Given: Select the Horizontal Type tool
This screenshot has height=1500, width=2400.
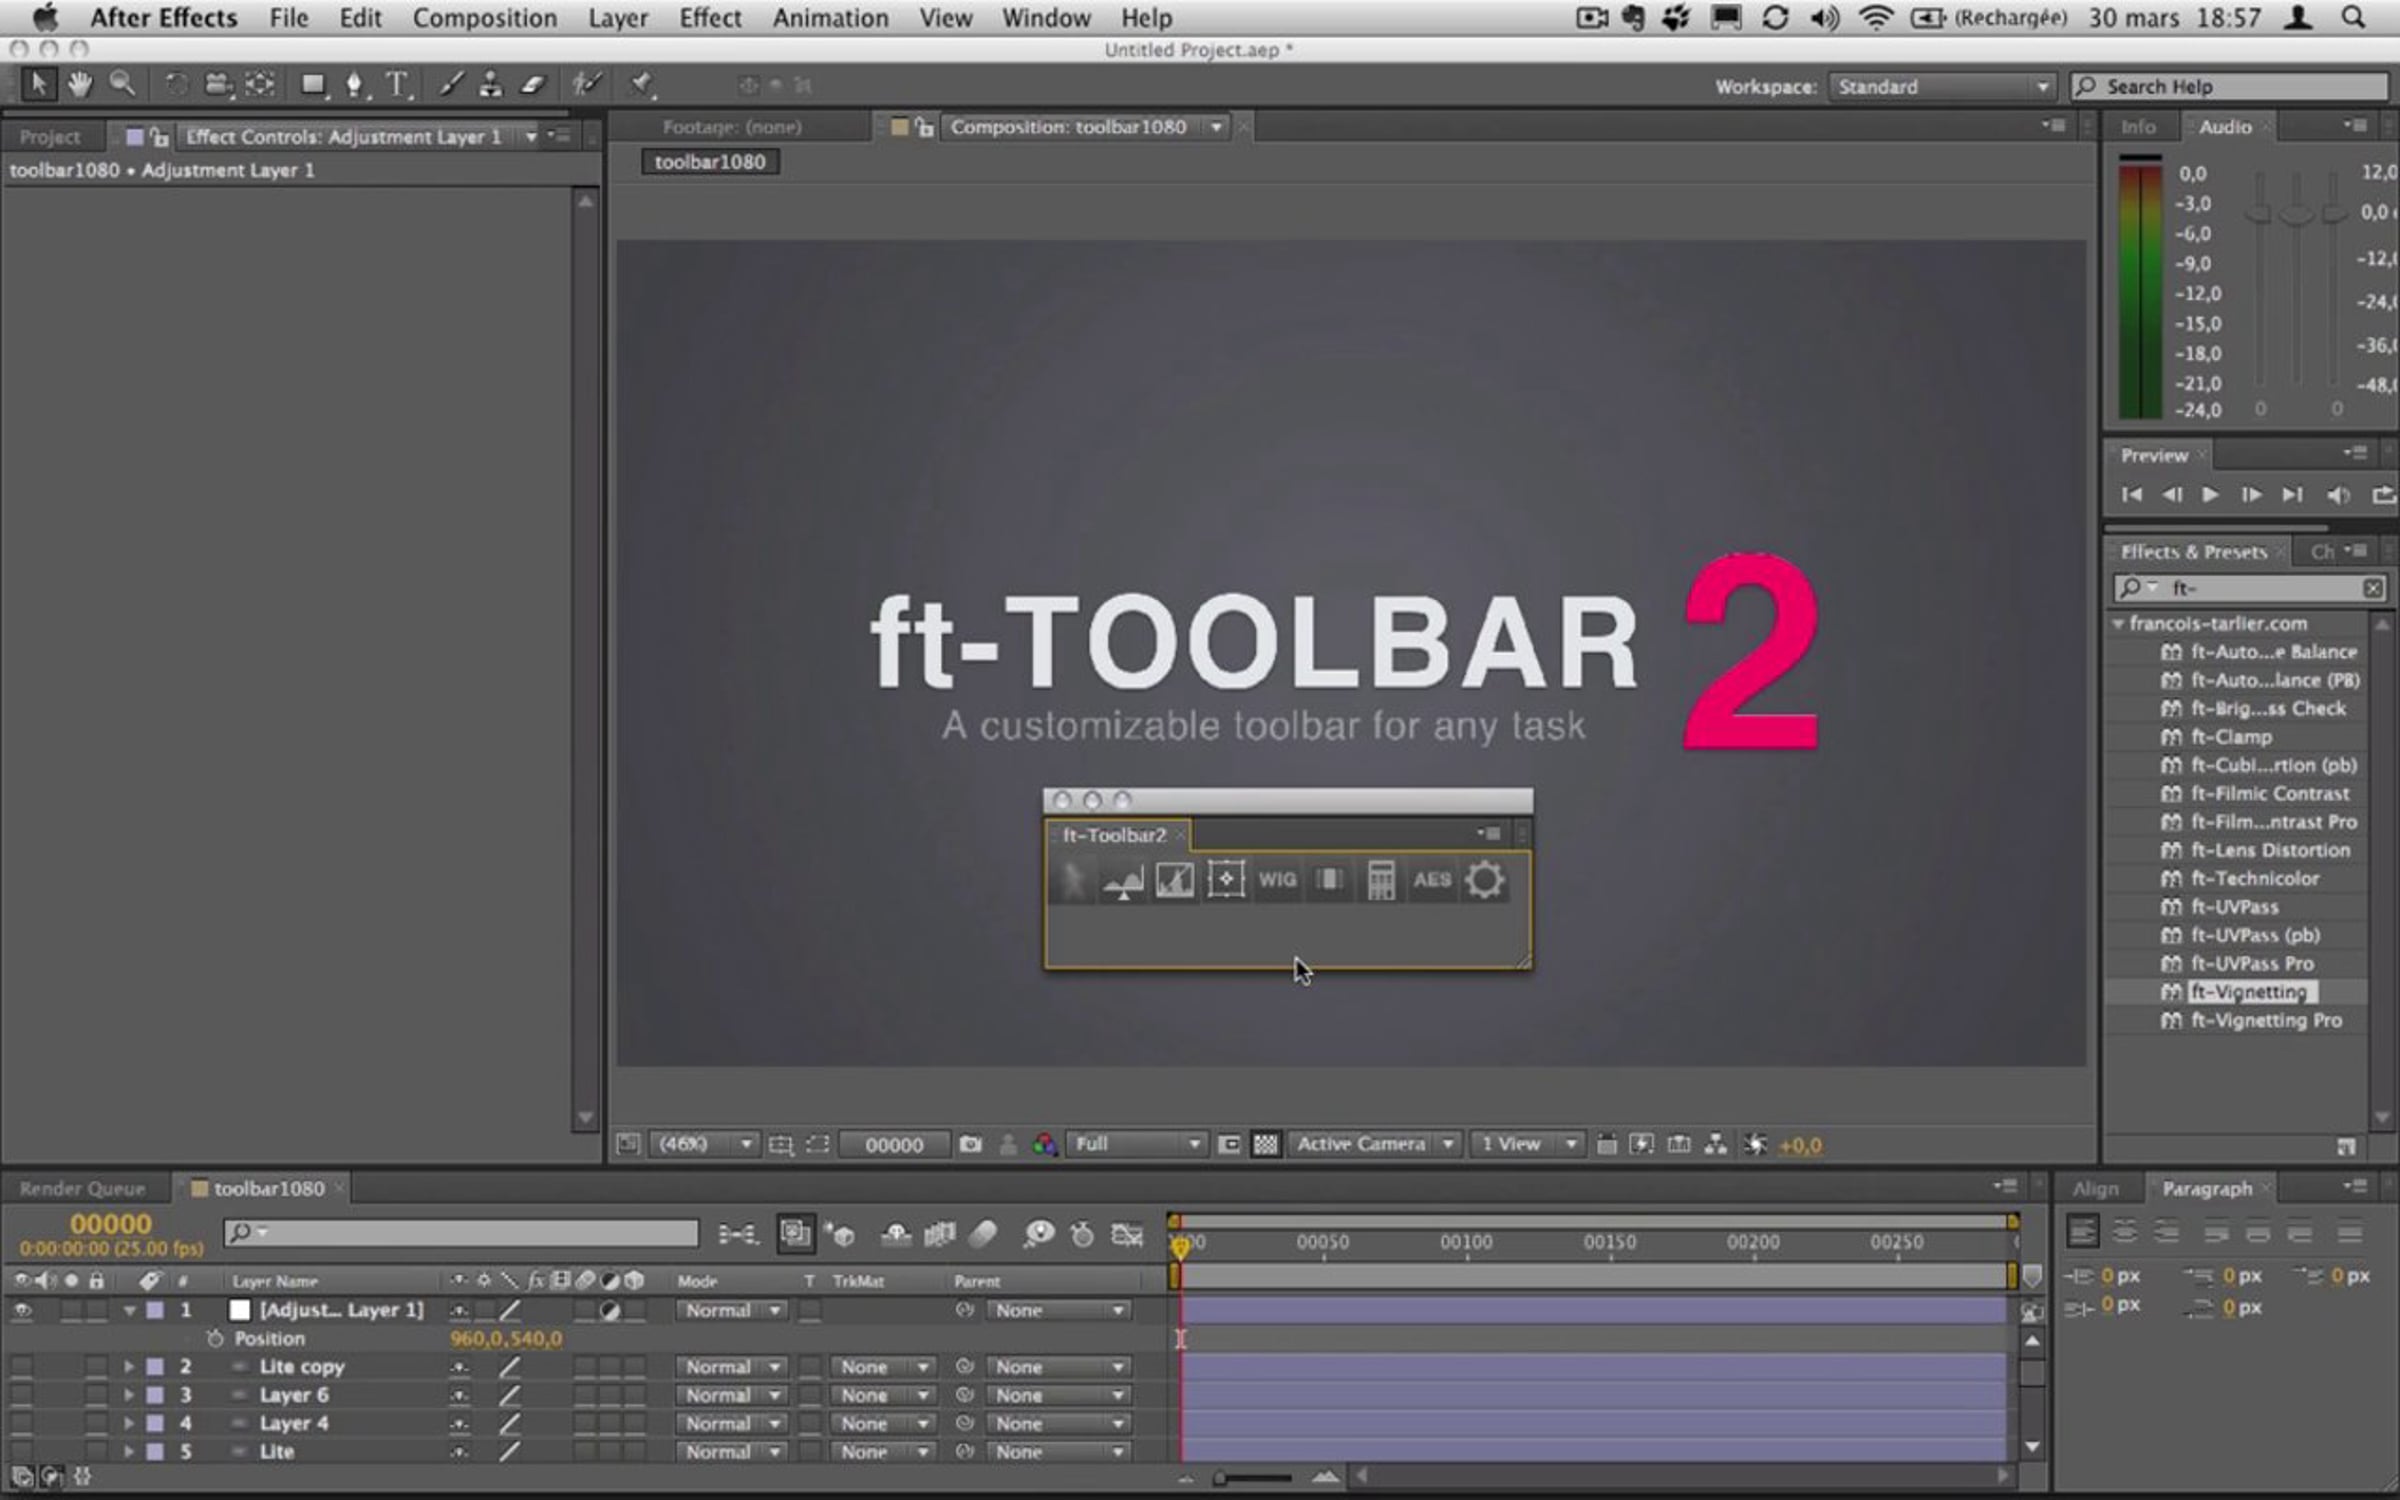Looking at the screenshot, I should pos(397,86).
